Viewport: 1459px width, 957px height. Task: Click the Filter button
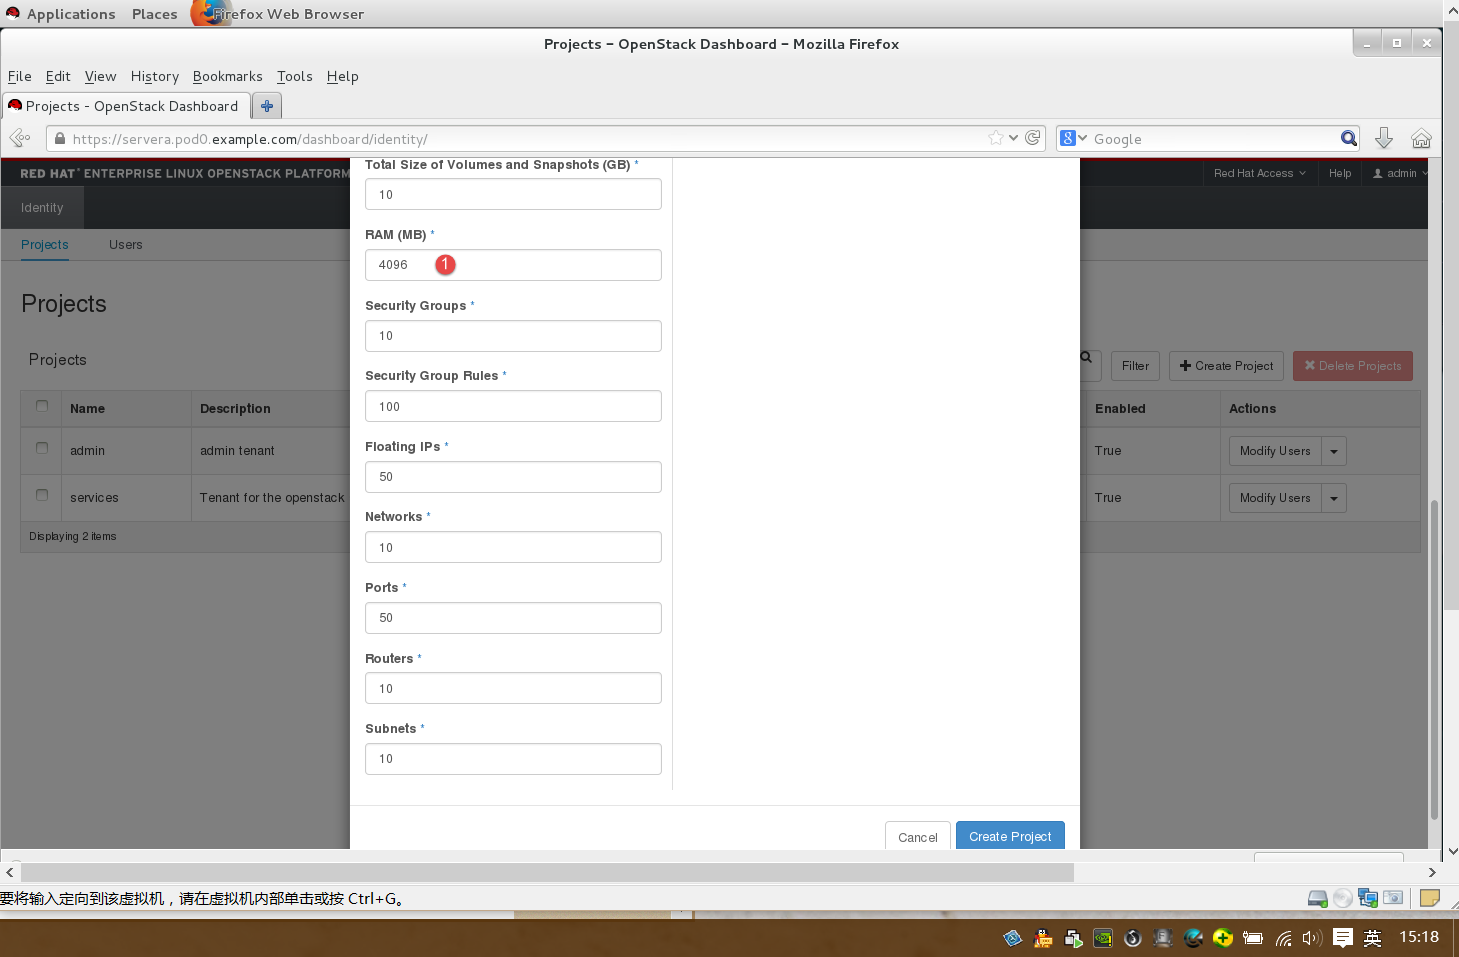(1135, 366)
